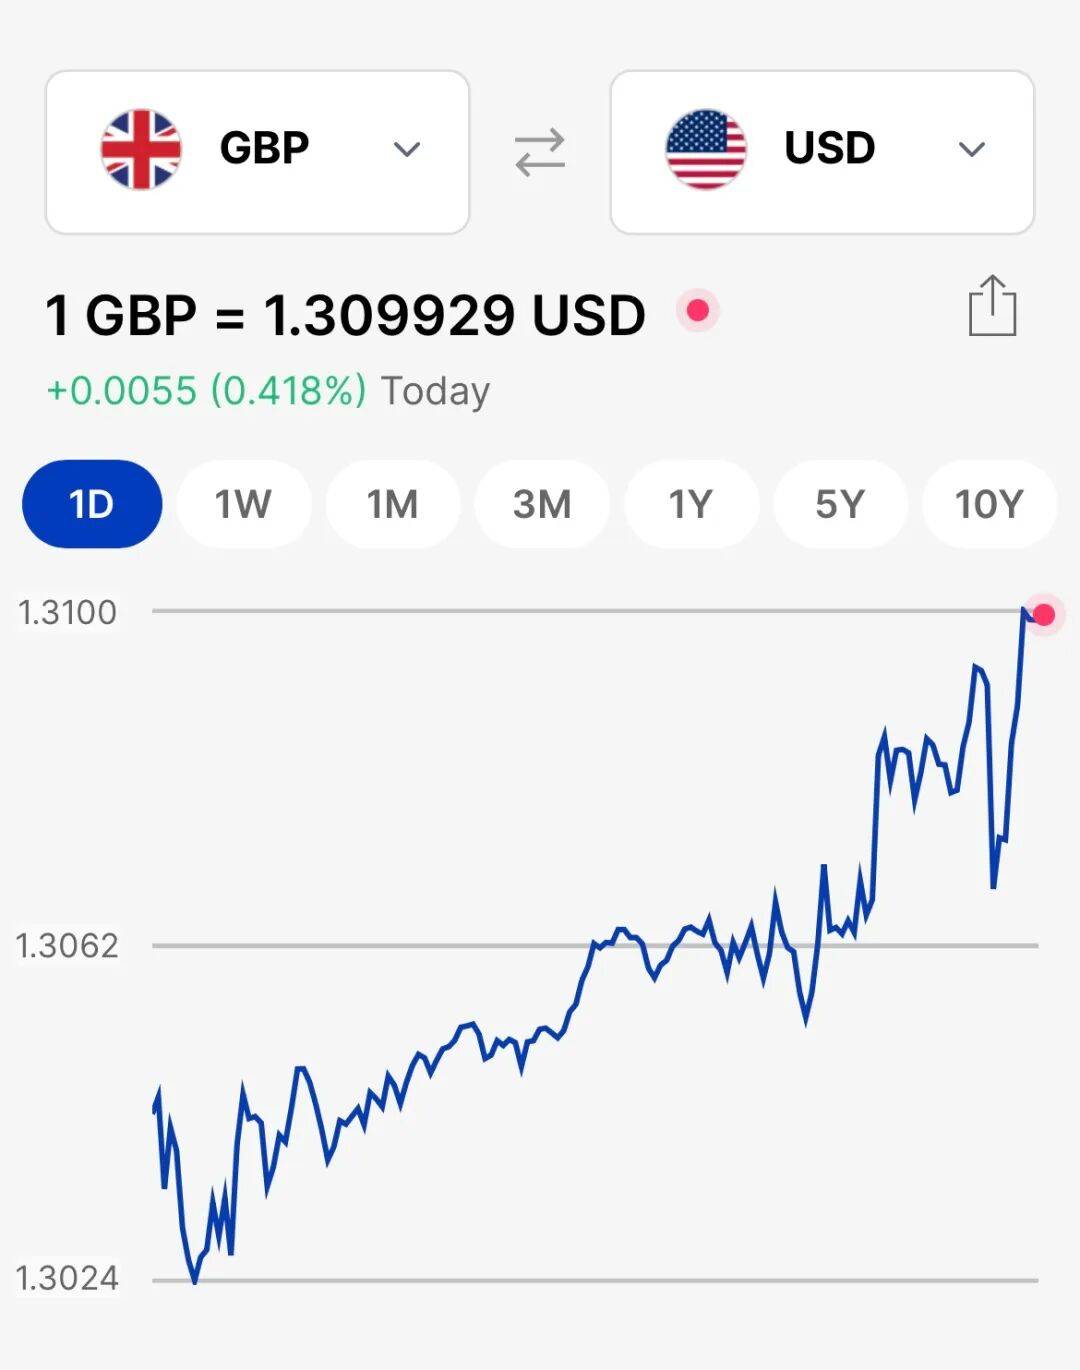Click the +0.0055 (0.418%) Today change text
The height and width of the screenshot is (1370, 1080).
point(268,391)
